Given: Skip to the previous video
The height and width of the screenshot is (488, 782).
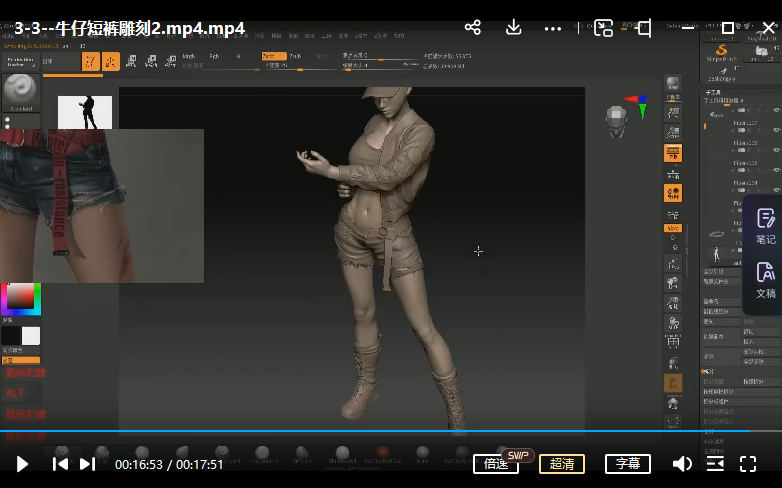Looking at the screenshot, I should tap(60, 464).
